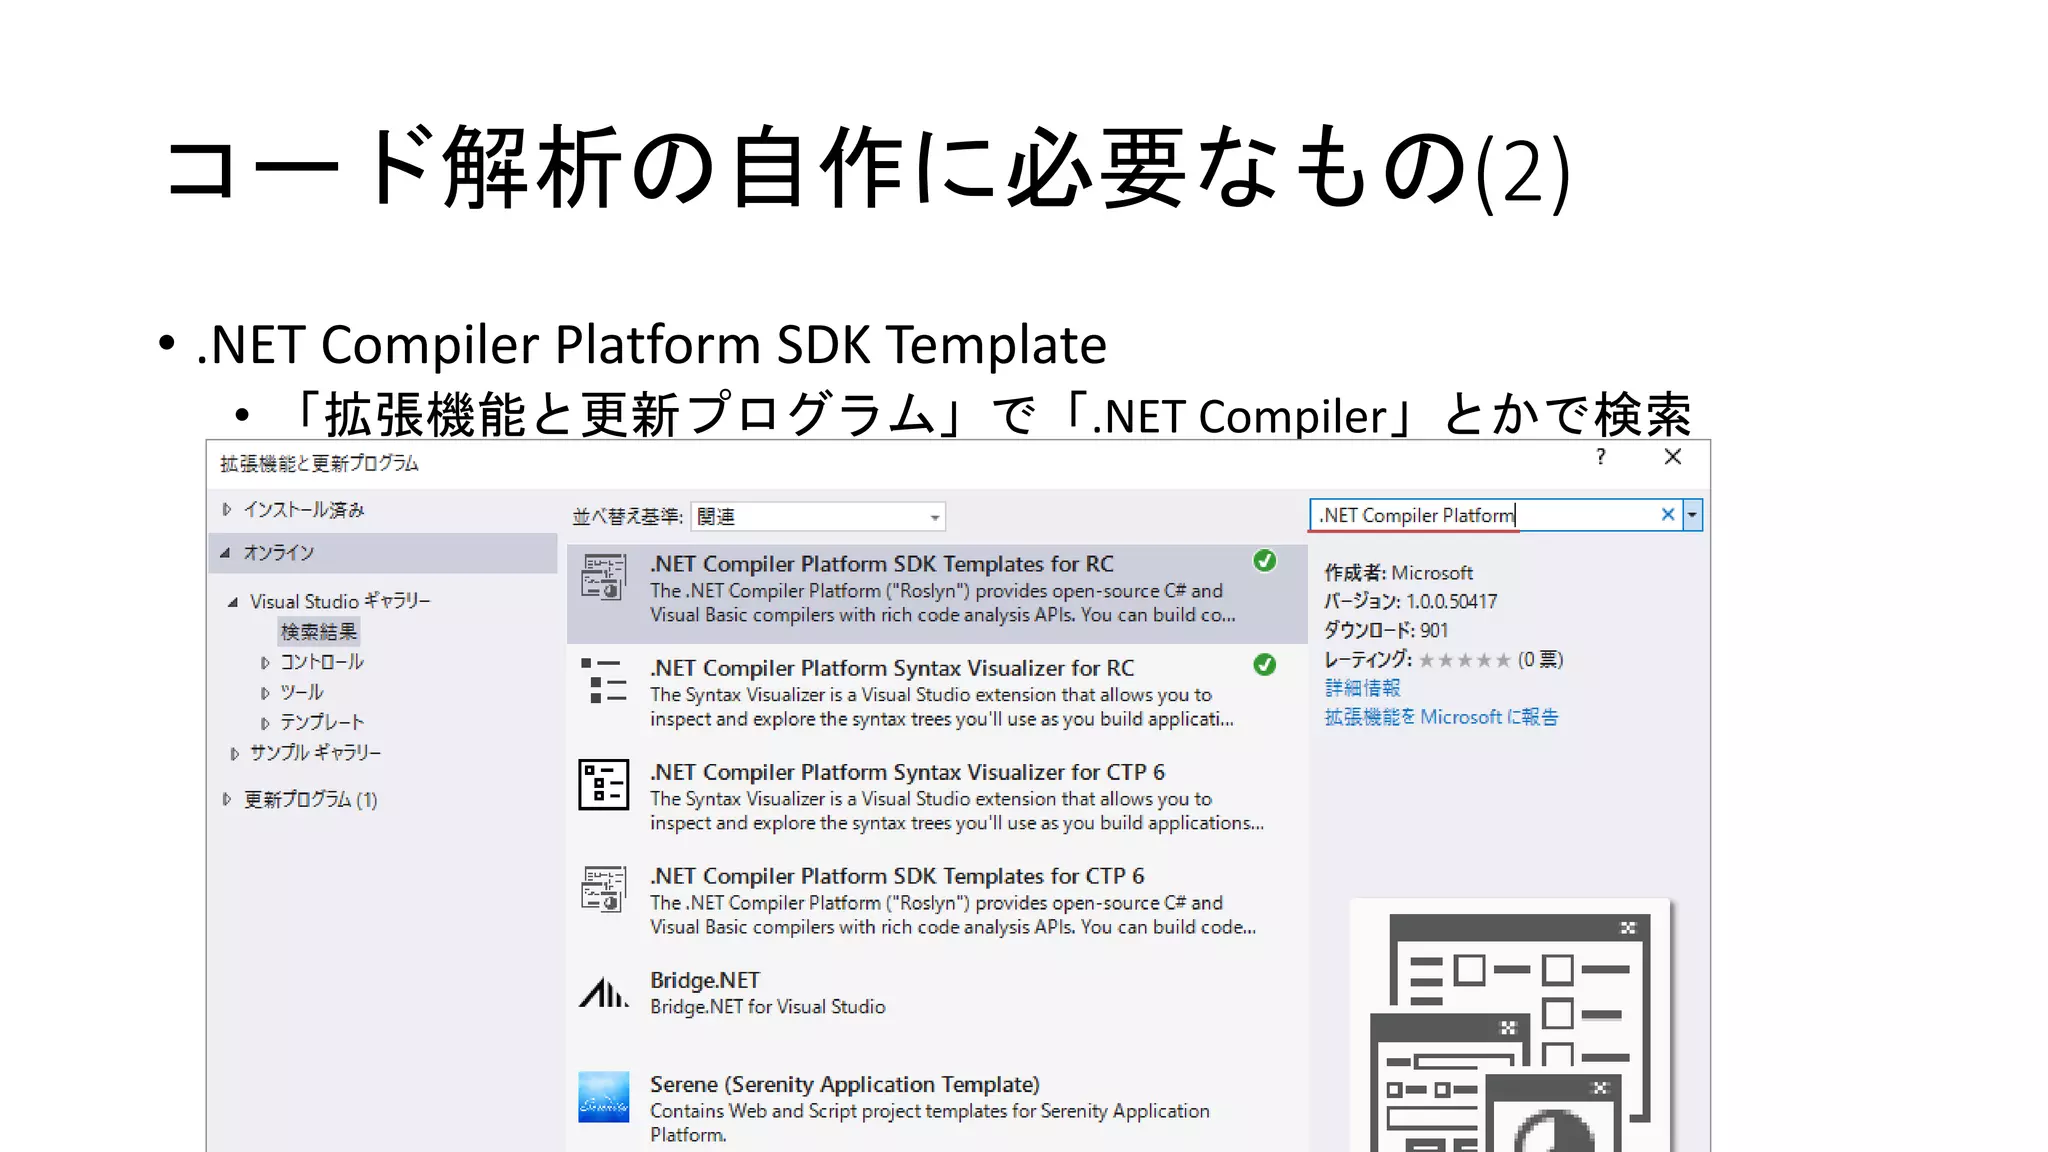
Task: Select the Bridge.NET result title
Action: click(705, 980)
